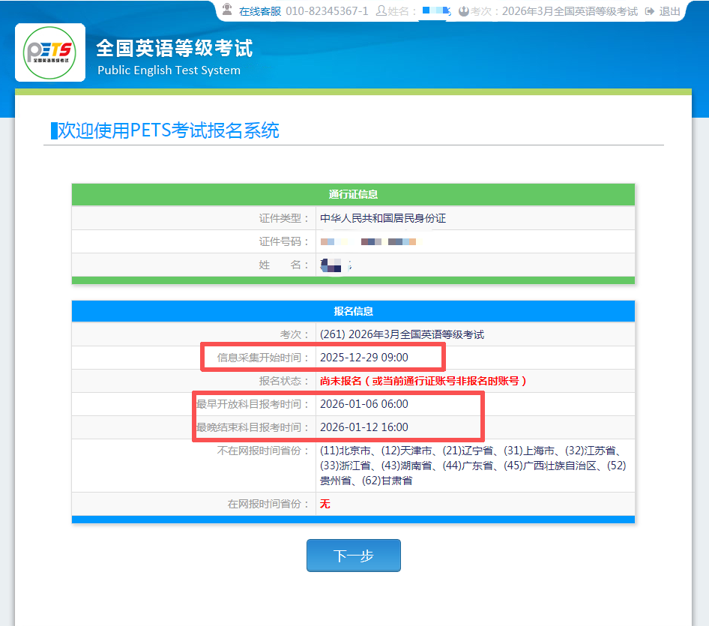Open the 在线客服 link

coord(260,11)
